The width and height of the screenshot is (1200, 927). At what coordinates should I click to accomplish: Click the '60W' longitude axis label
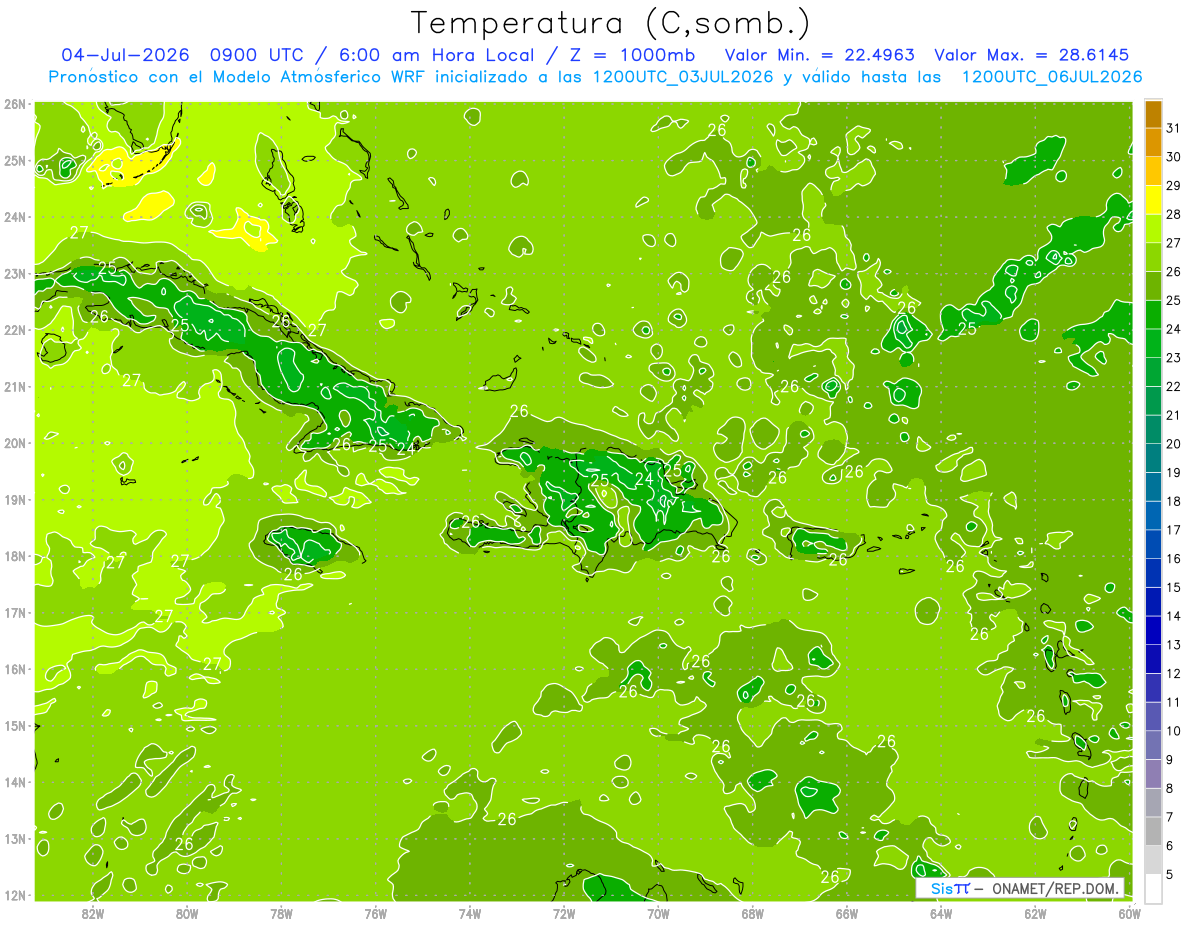(1129, 913)
